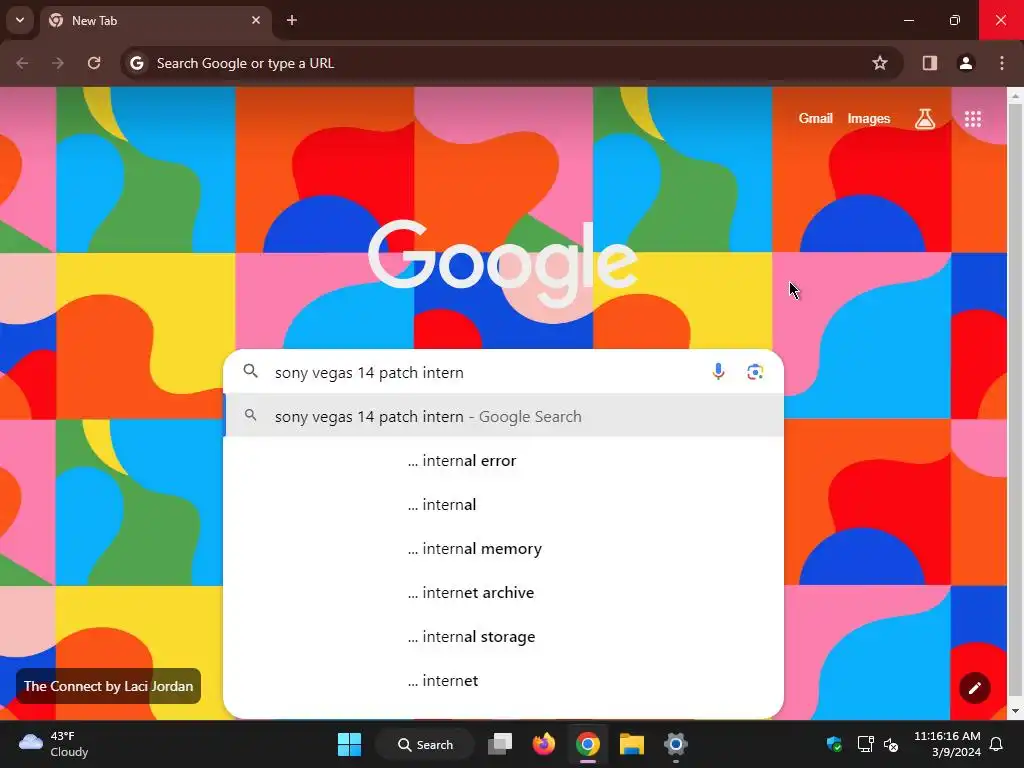Open notifications bell
The width and height of the screenshot is (1024, 768).
click(x=997, y=744)
